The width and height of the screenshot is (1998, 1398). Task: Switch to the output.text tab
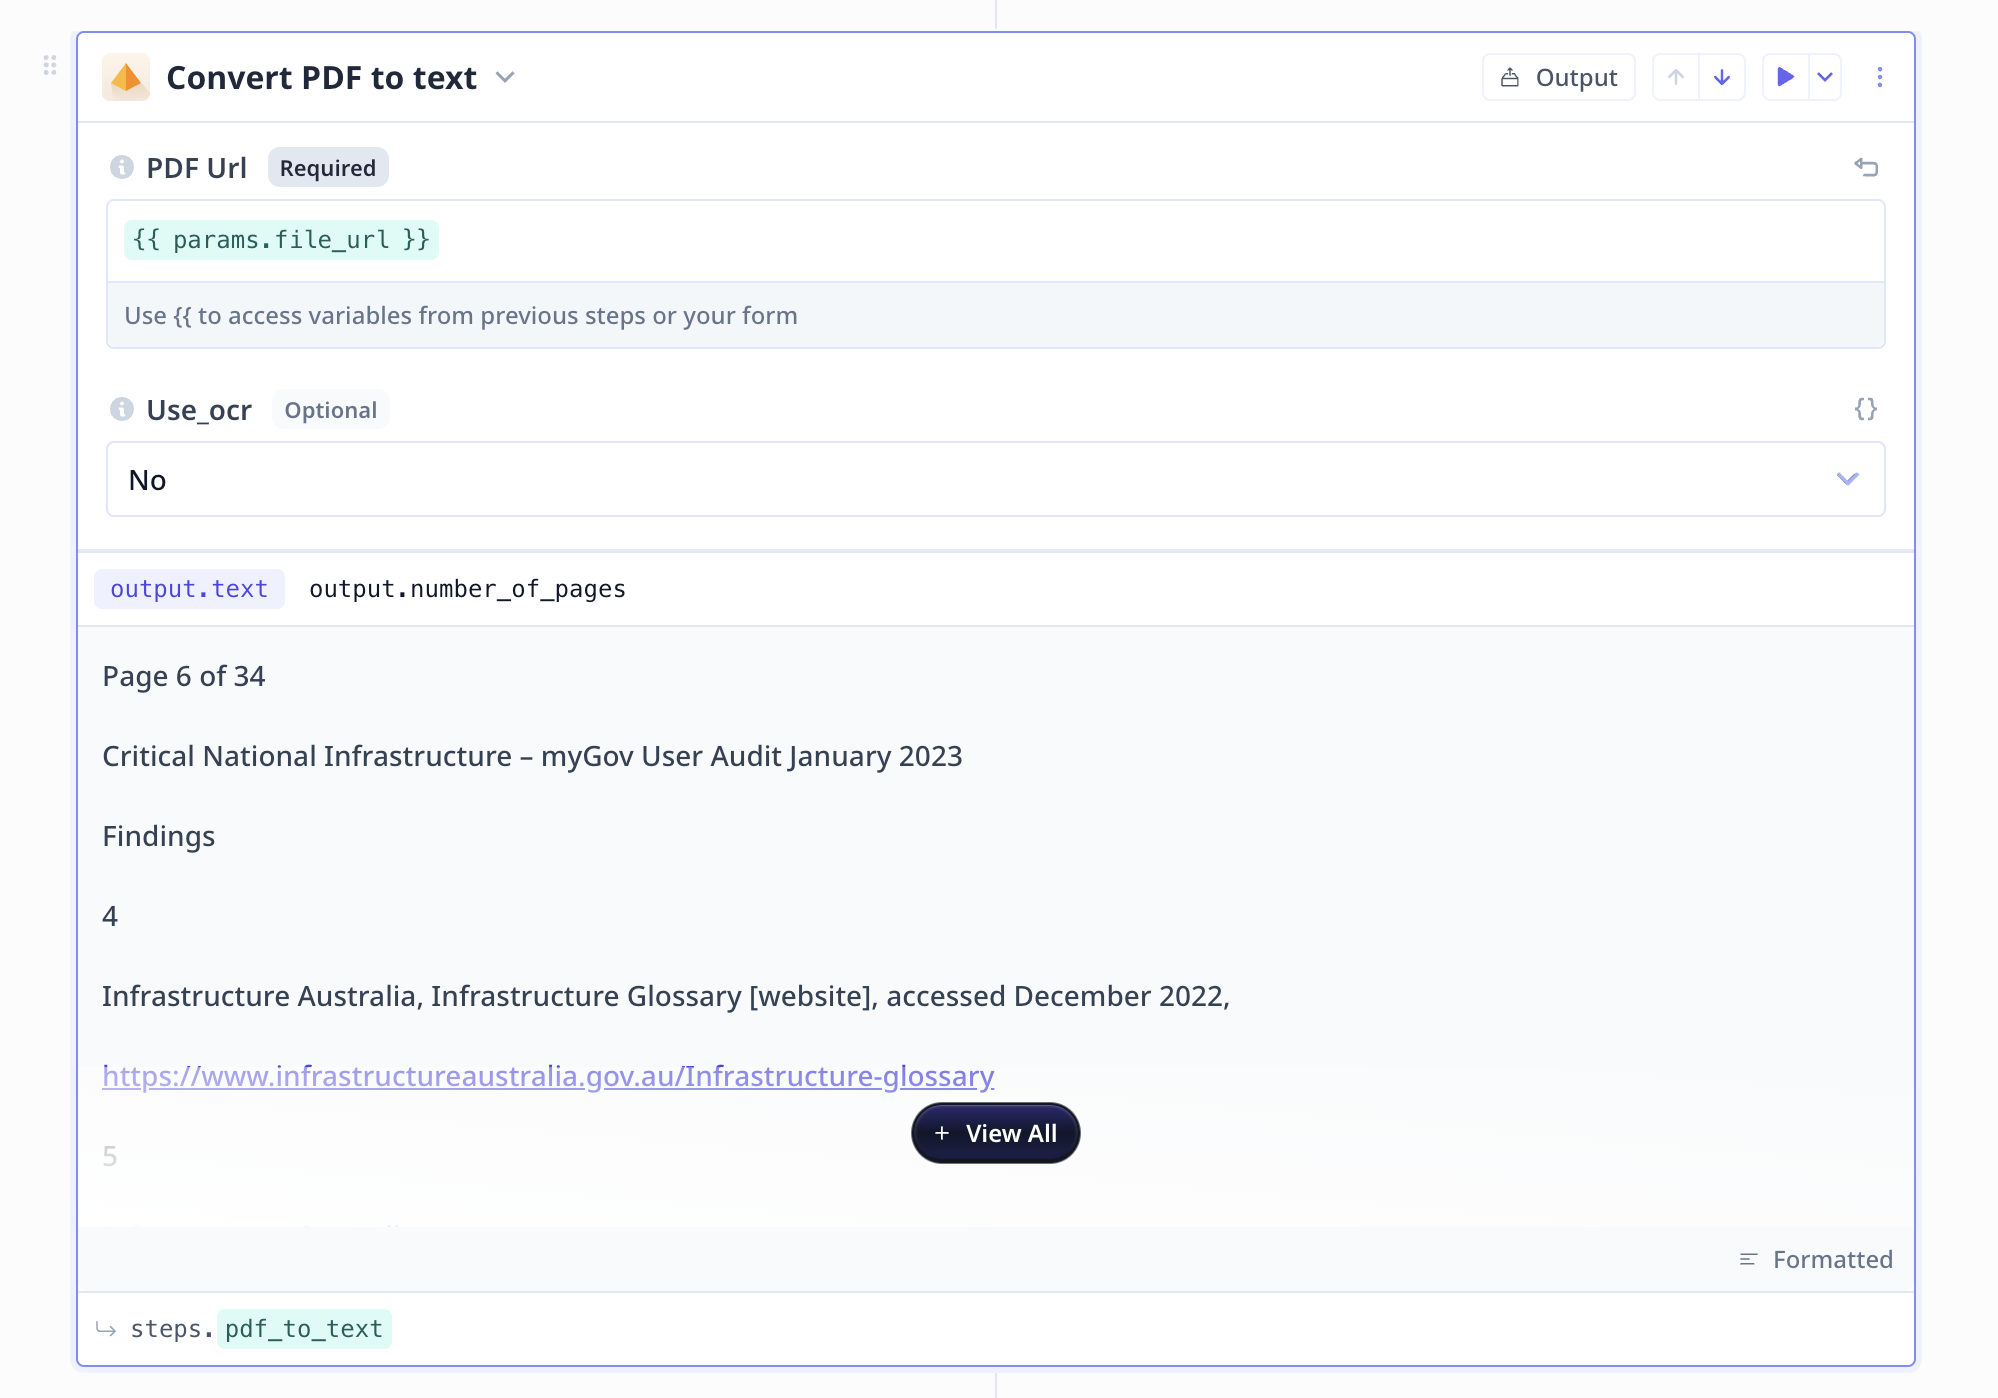189,589
